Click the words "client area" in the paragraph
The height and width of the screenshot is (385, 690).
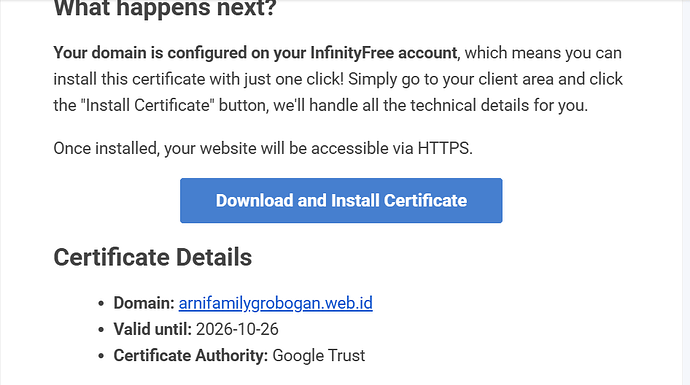516,79
